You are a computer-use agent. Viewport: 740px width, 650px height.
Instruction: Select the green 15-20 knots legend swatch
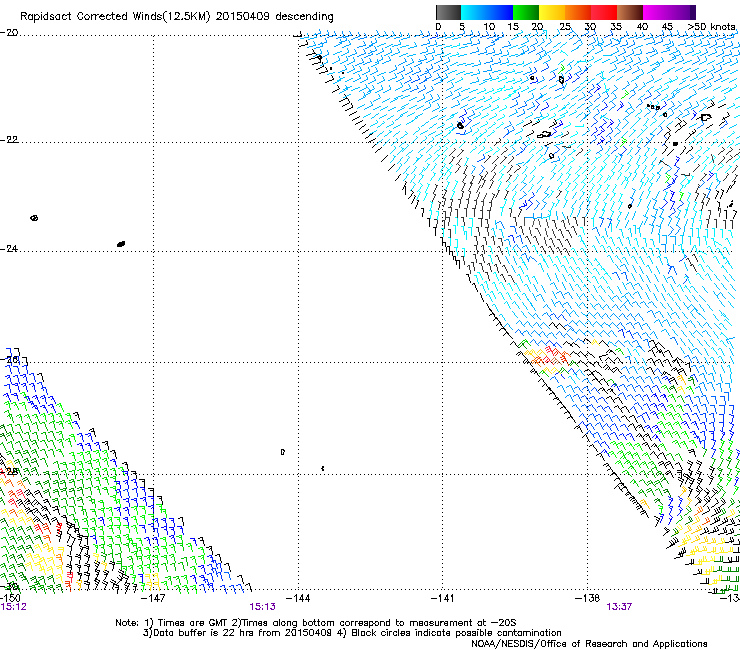526,12
